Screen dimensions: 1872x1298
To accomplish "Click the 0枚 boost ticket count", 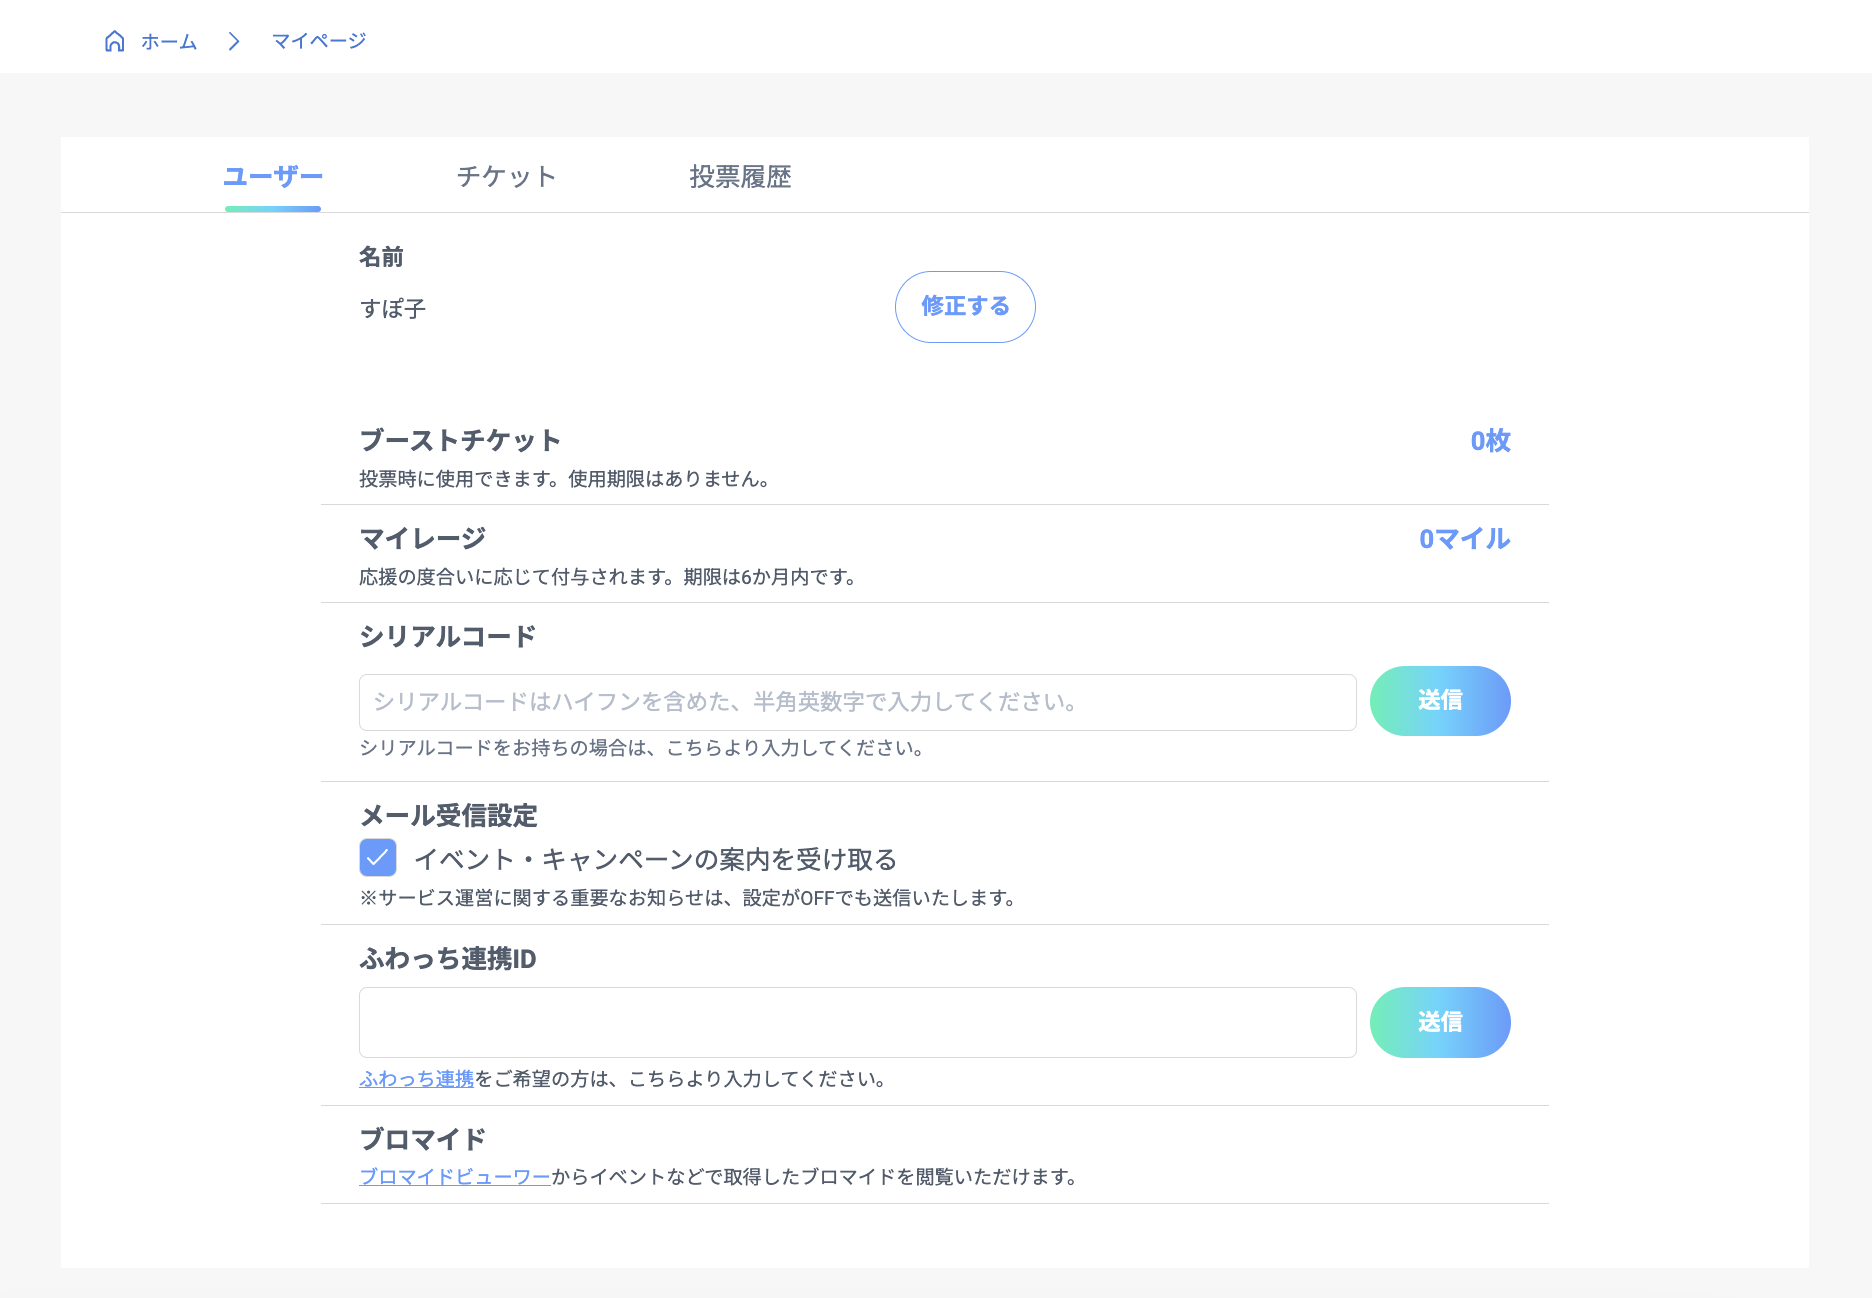I will pos(1489,441).
